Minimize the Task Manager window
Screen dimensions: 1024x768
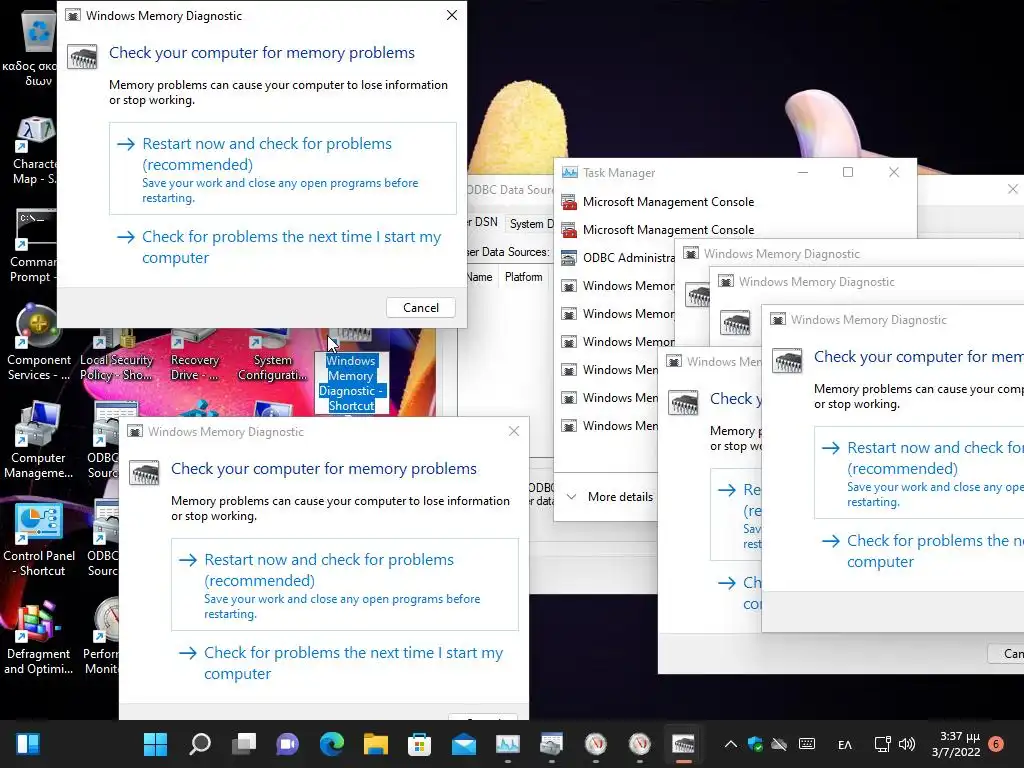click(803, 172)
